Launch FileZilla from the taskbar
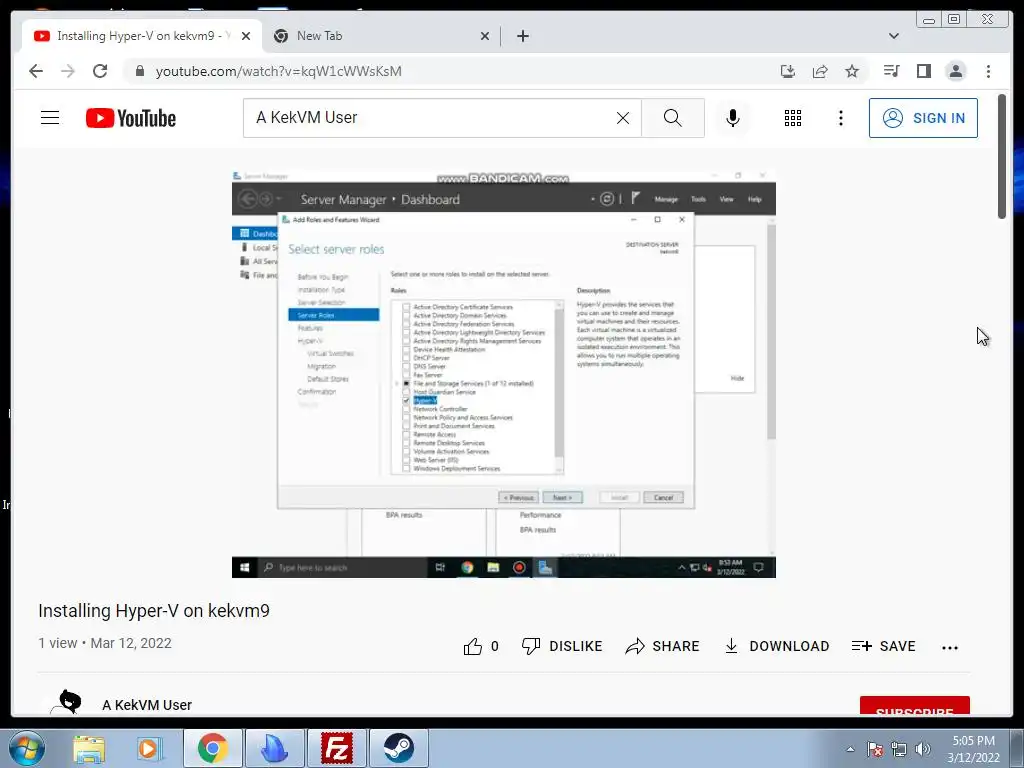 [337, 748]
